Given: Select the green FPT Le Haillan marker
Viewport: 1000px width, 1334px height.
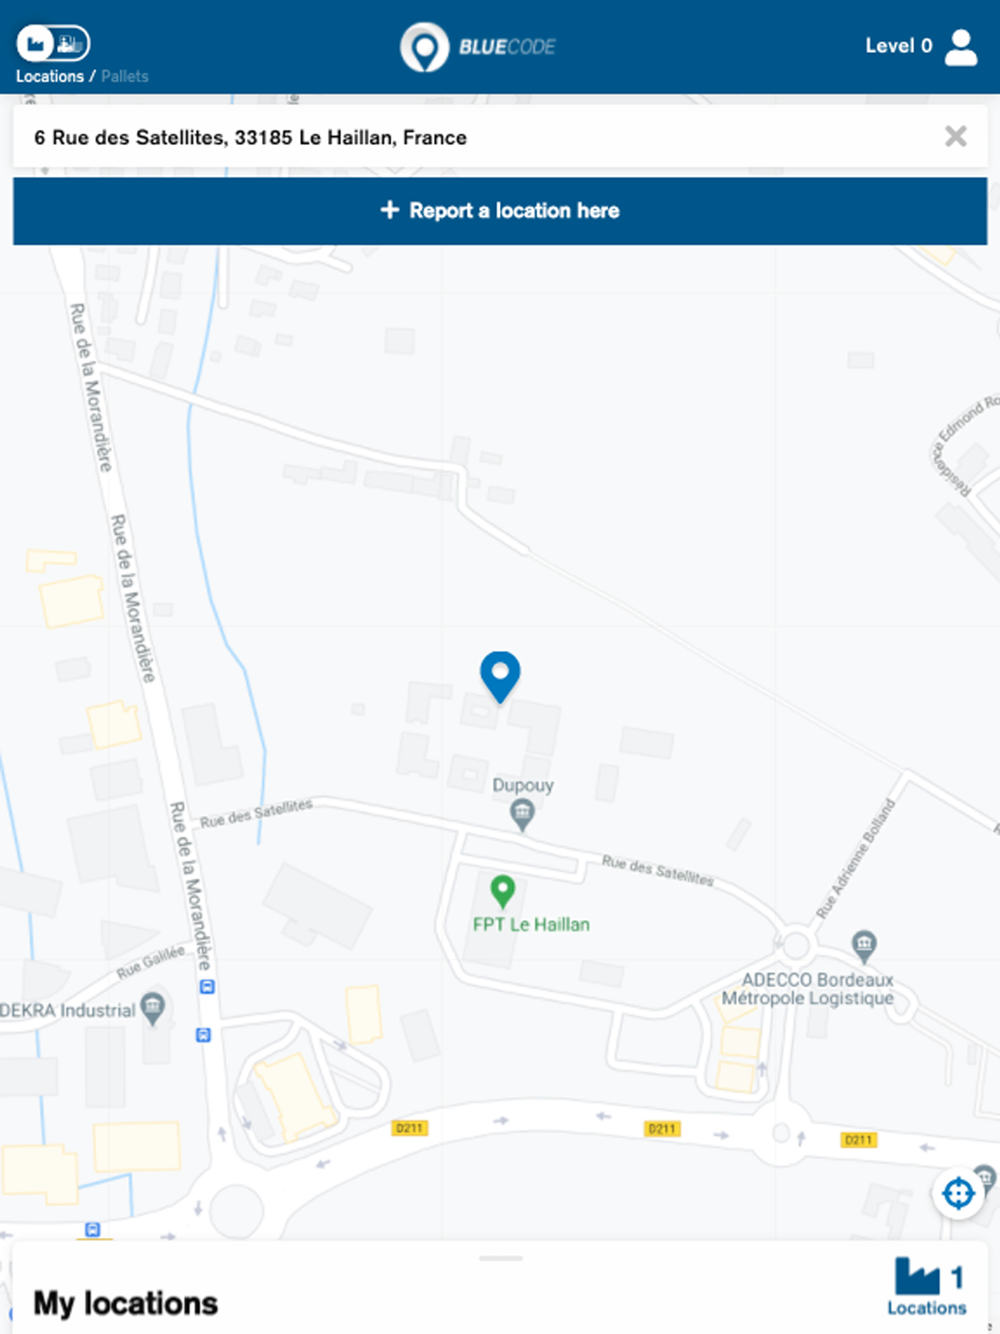Looking at the screenshot, I should (x=502, y=890).
